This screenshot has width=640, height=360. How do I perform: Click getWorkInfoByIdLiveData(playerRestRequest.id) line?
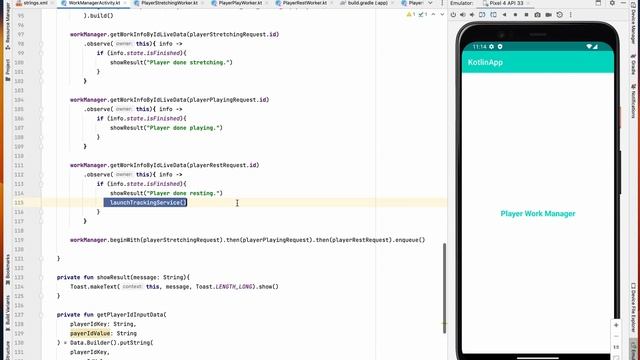[164, 165]
